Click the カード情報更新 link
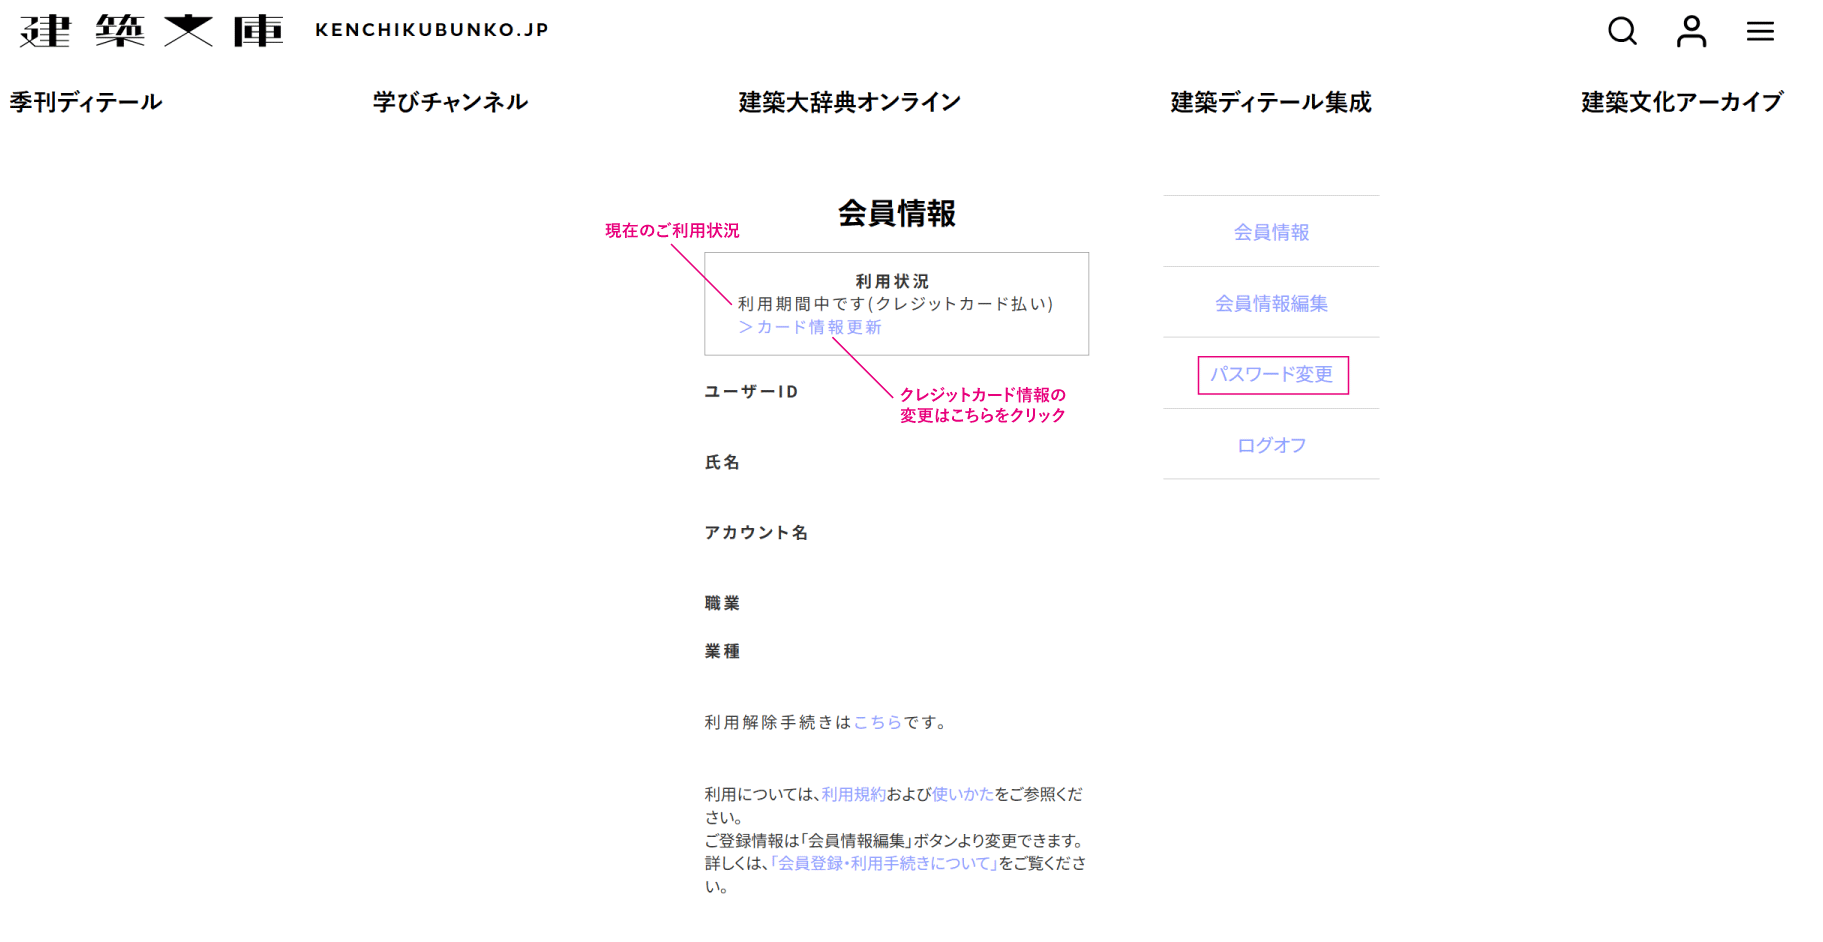The width and height of the screenshot is (1823, 942). [810, 327]
